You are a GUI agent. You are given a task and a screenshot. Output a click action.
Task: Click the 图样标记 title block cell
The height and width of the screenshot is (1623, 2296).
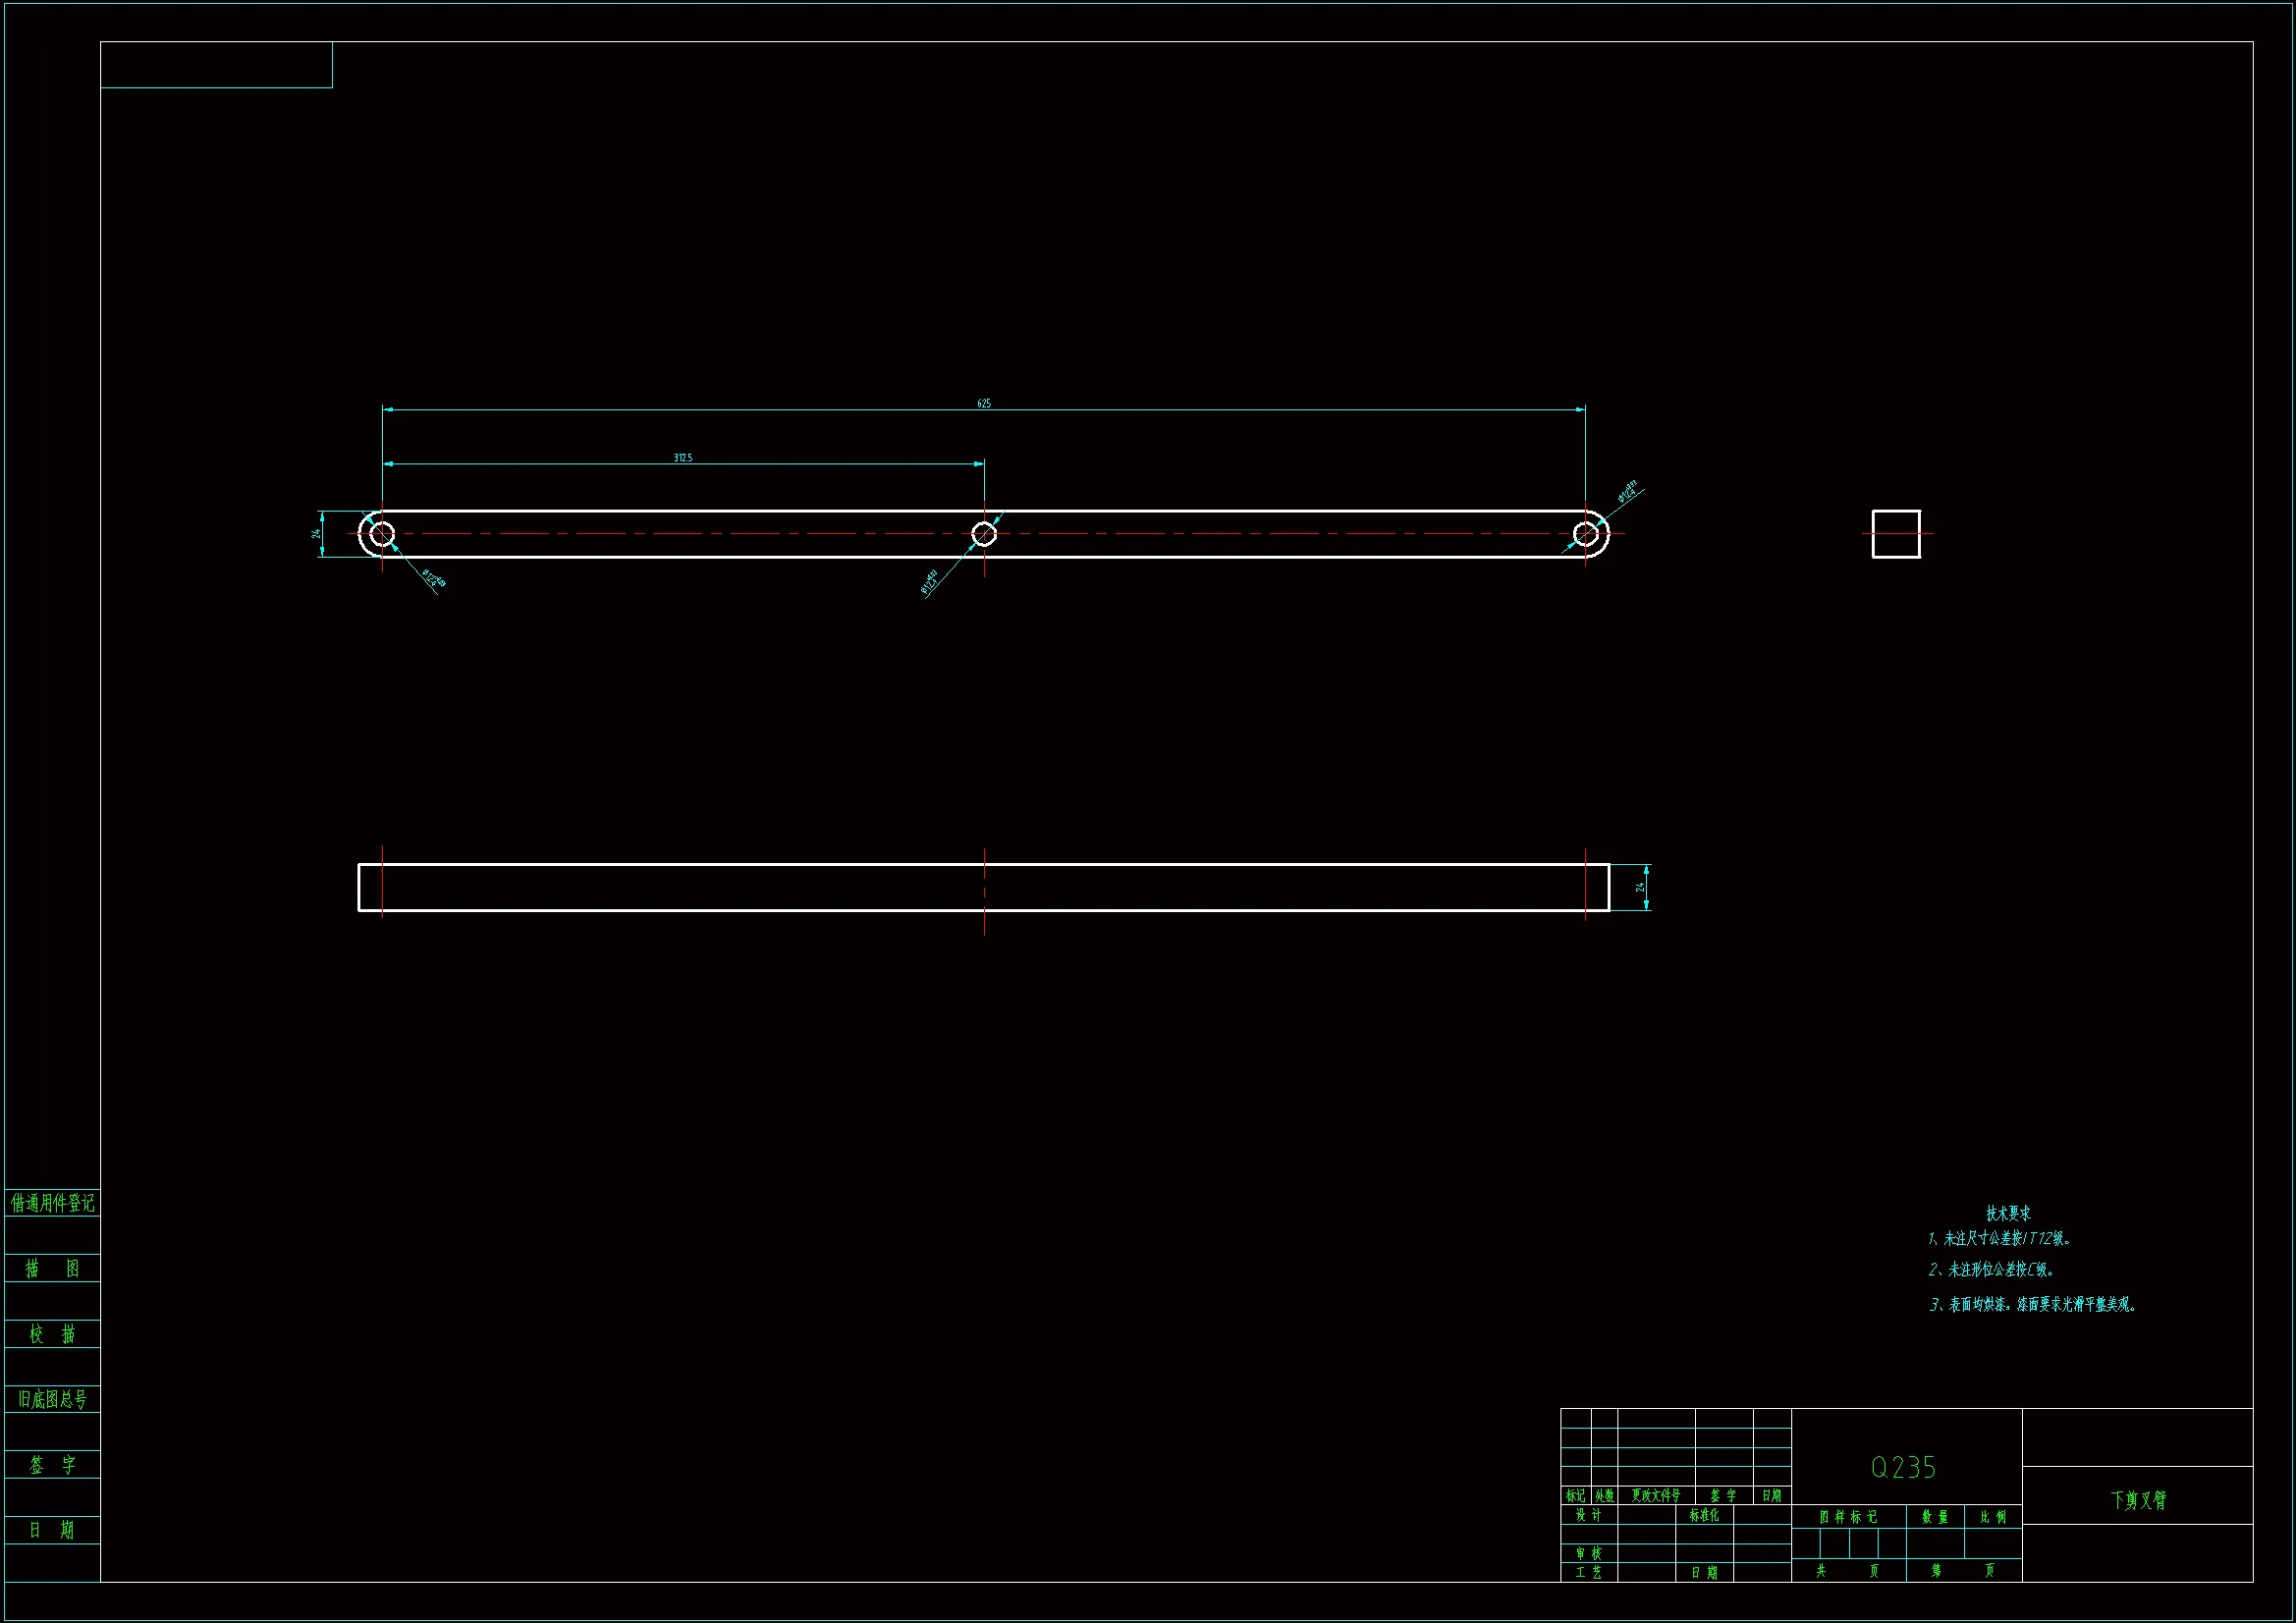(1848, 1517)
